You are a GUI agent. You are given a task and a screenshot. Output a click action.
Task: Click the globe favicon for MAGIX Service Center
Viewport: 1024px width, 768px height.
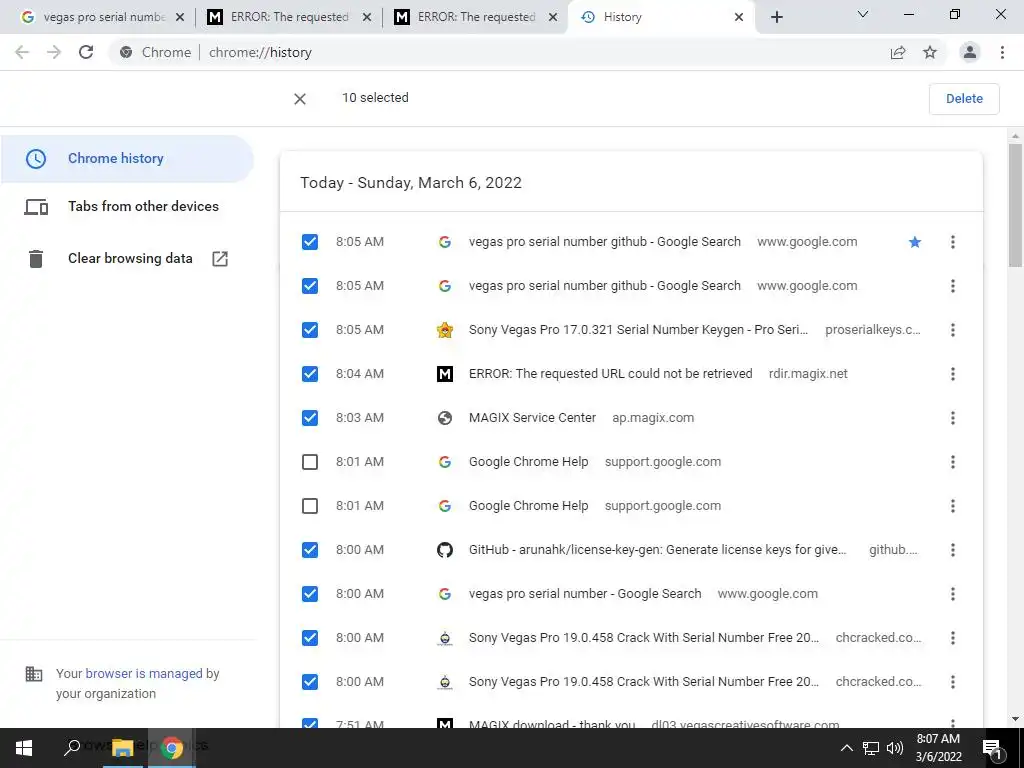click(445, 418)
